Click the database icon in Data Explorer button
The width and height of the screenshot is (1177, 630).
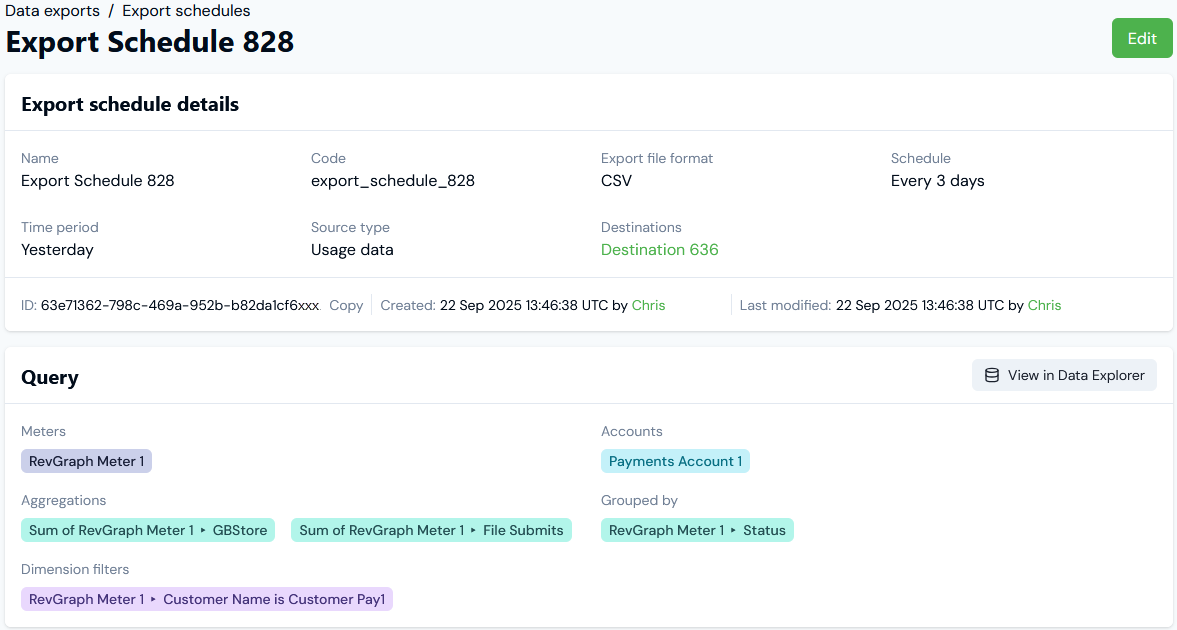coord(992,375)
